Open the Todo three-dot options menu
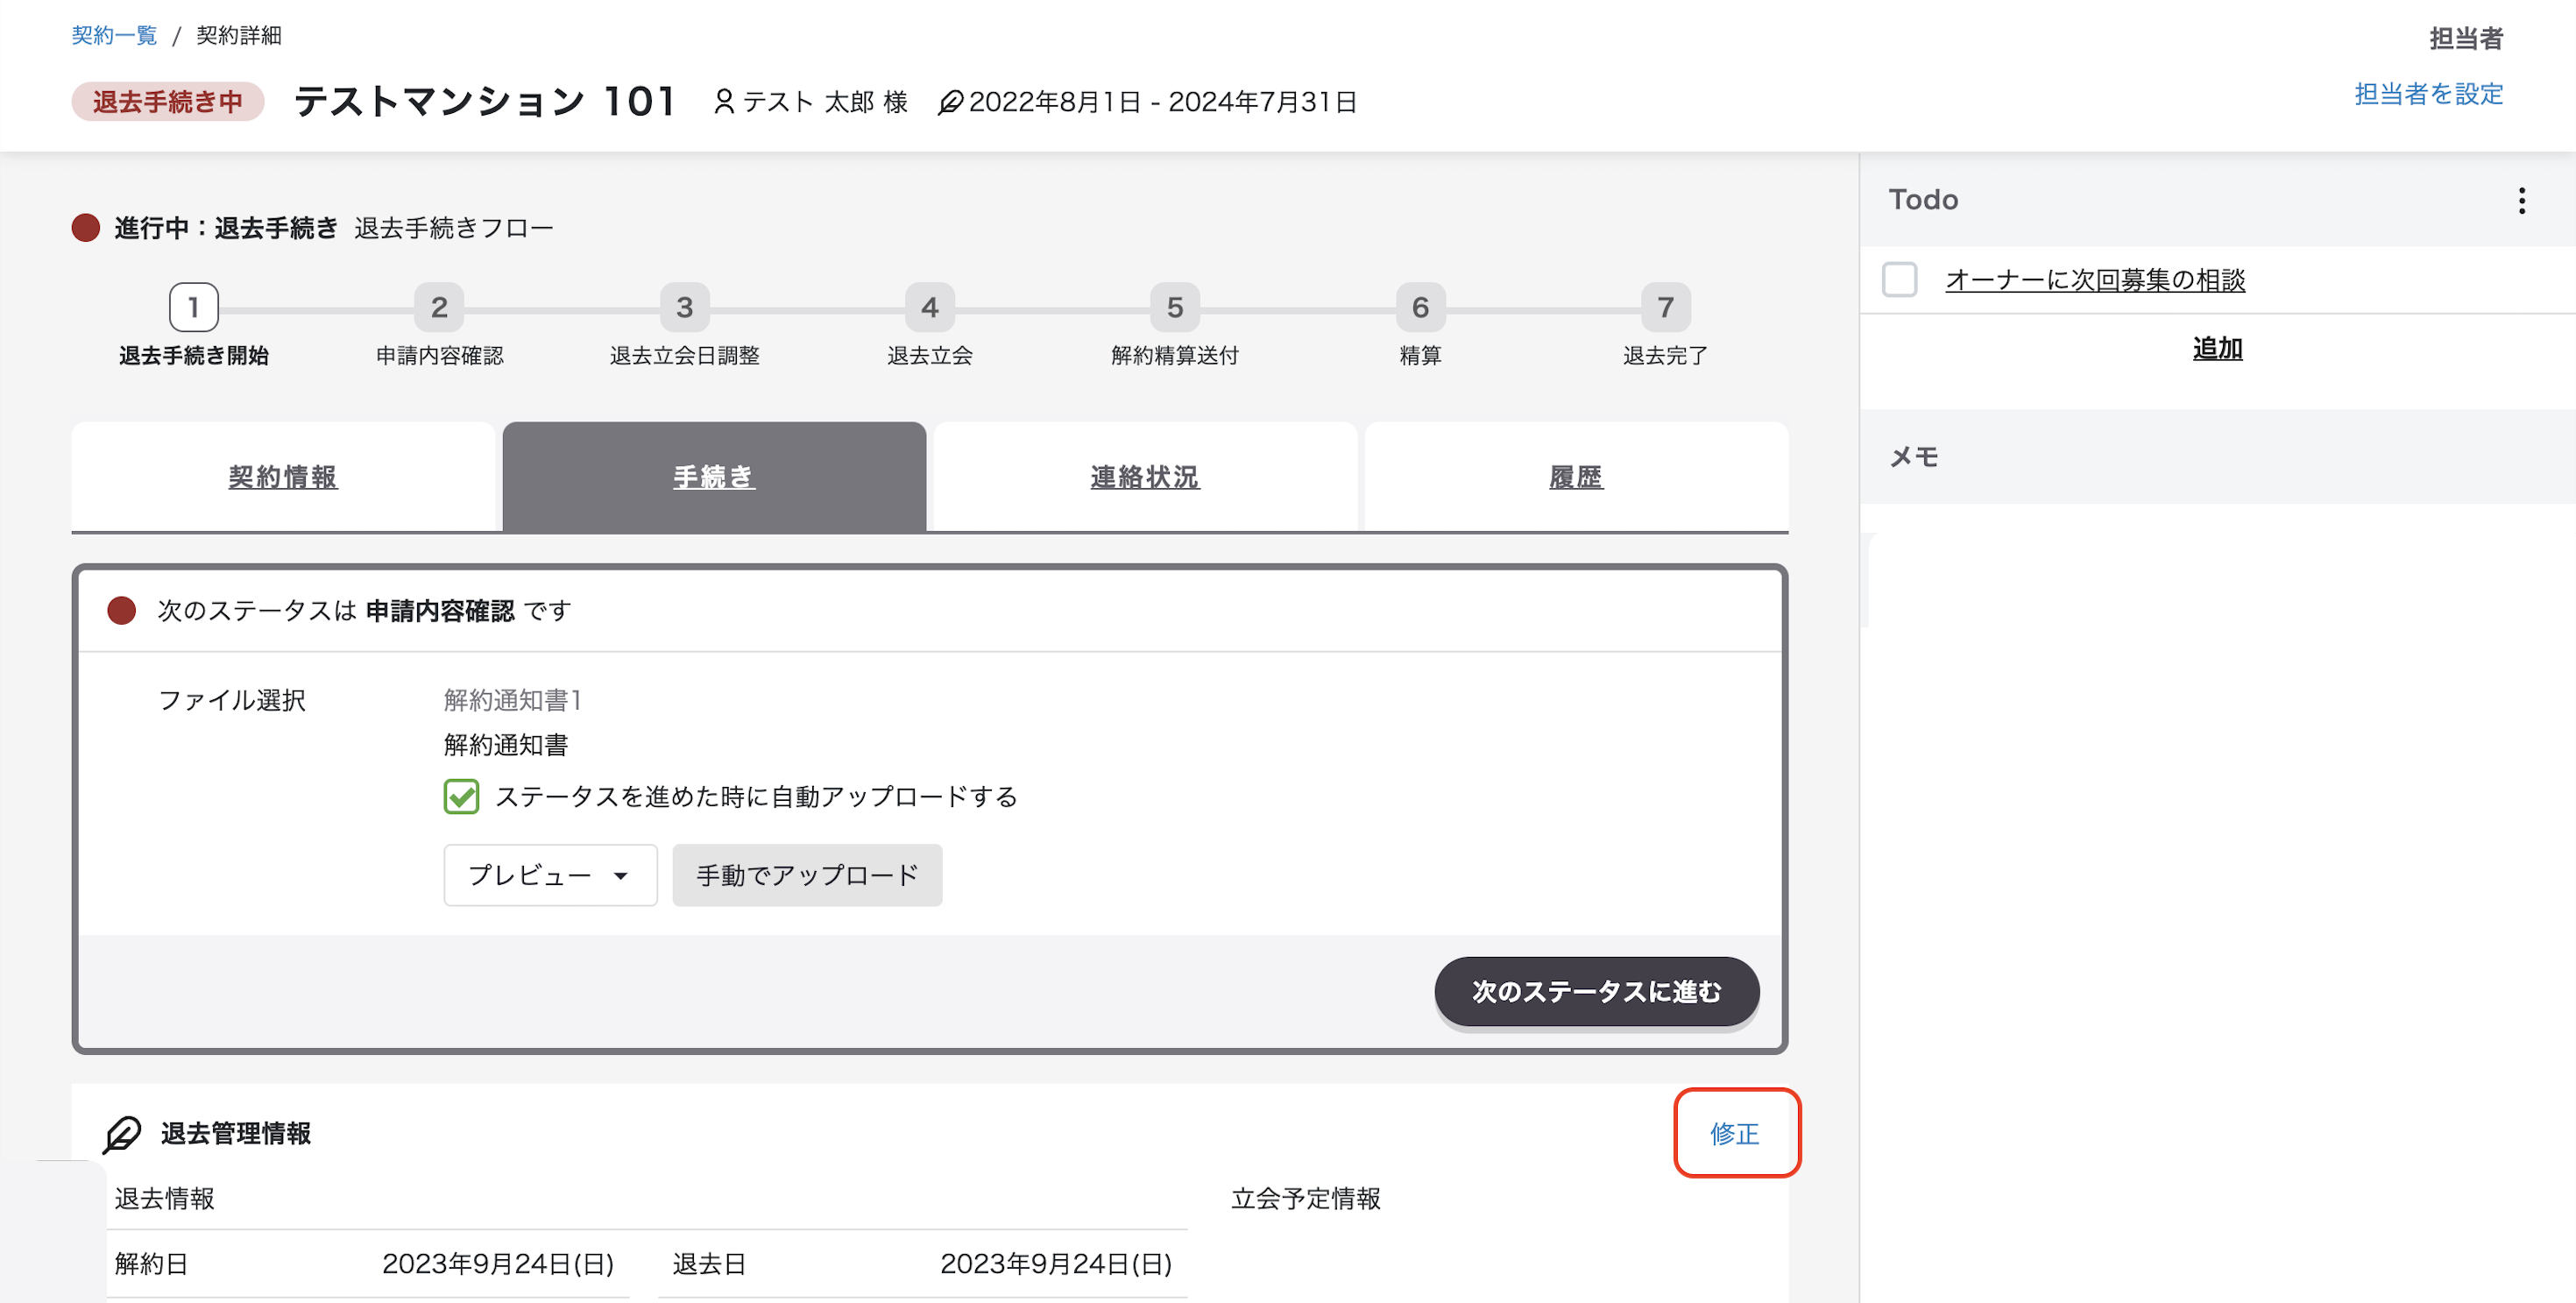This screenshot has width=2576, height=1303. click(2521, 200)
